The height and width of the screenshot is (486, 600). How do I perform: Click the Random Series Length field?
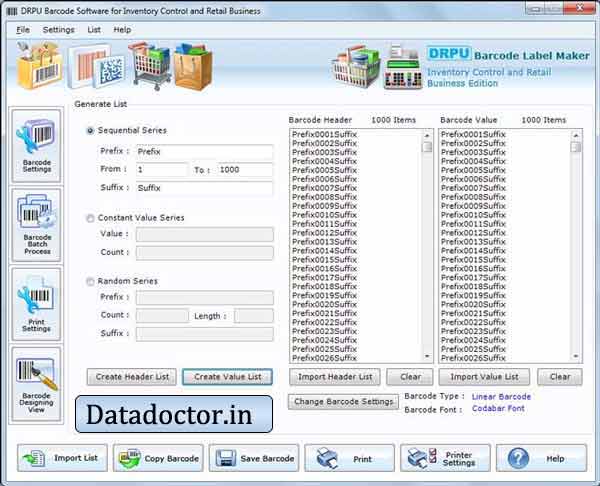point(254,316)
